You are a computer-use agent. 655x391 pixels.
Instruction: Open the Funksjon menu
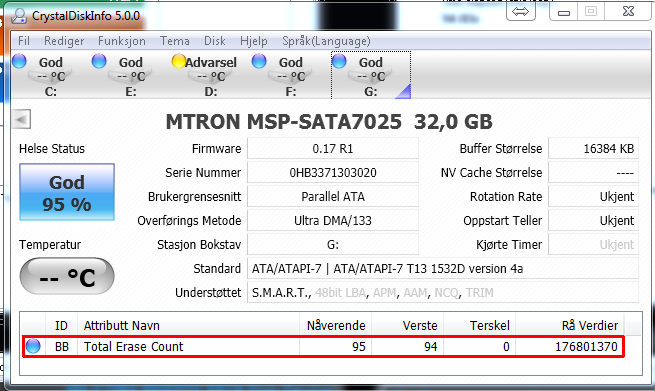(122, 41)
